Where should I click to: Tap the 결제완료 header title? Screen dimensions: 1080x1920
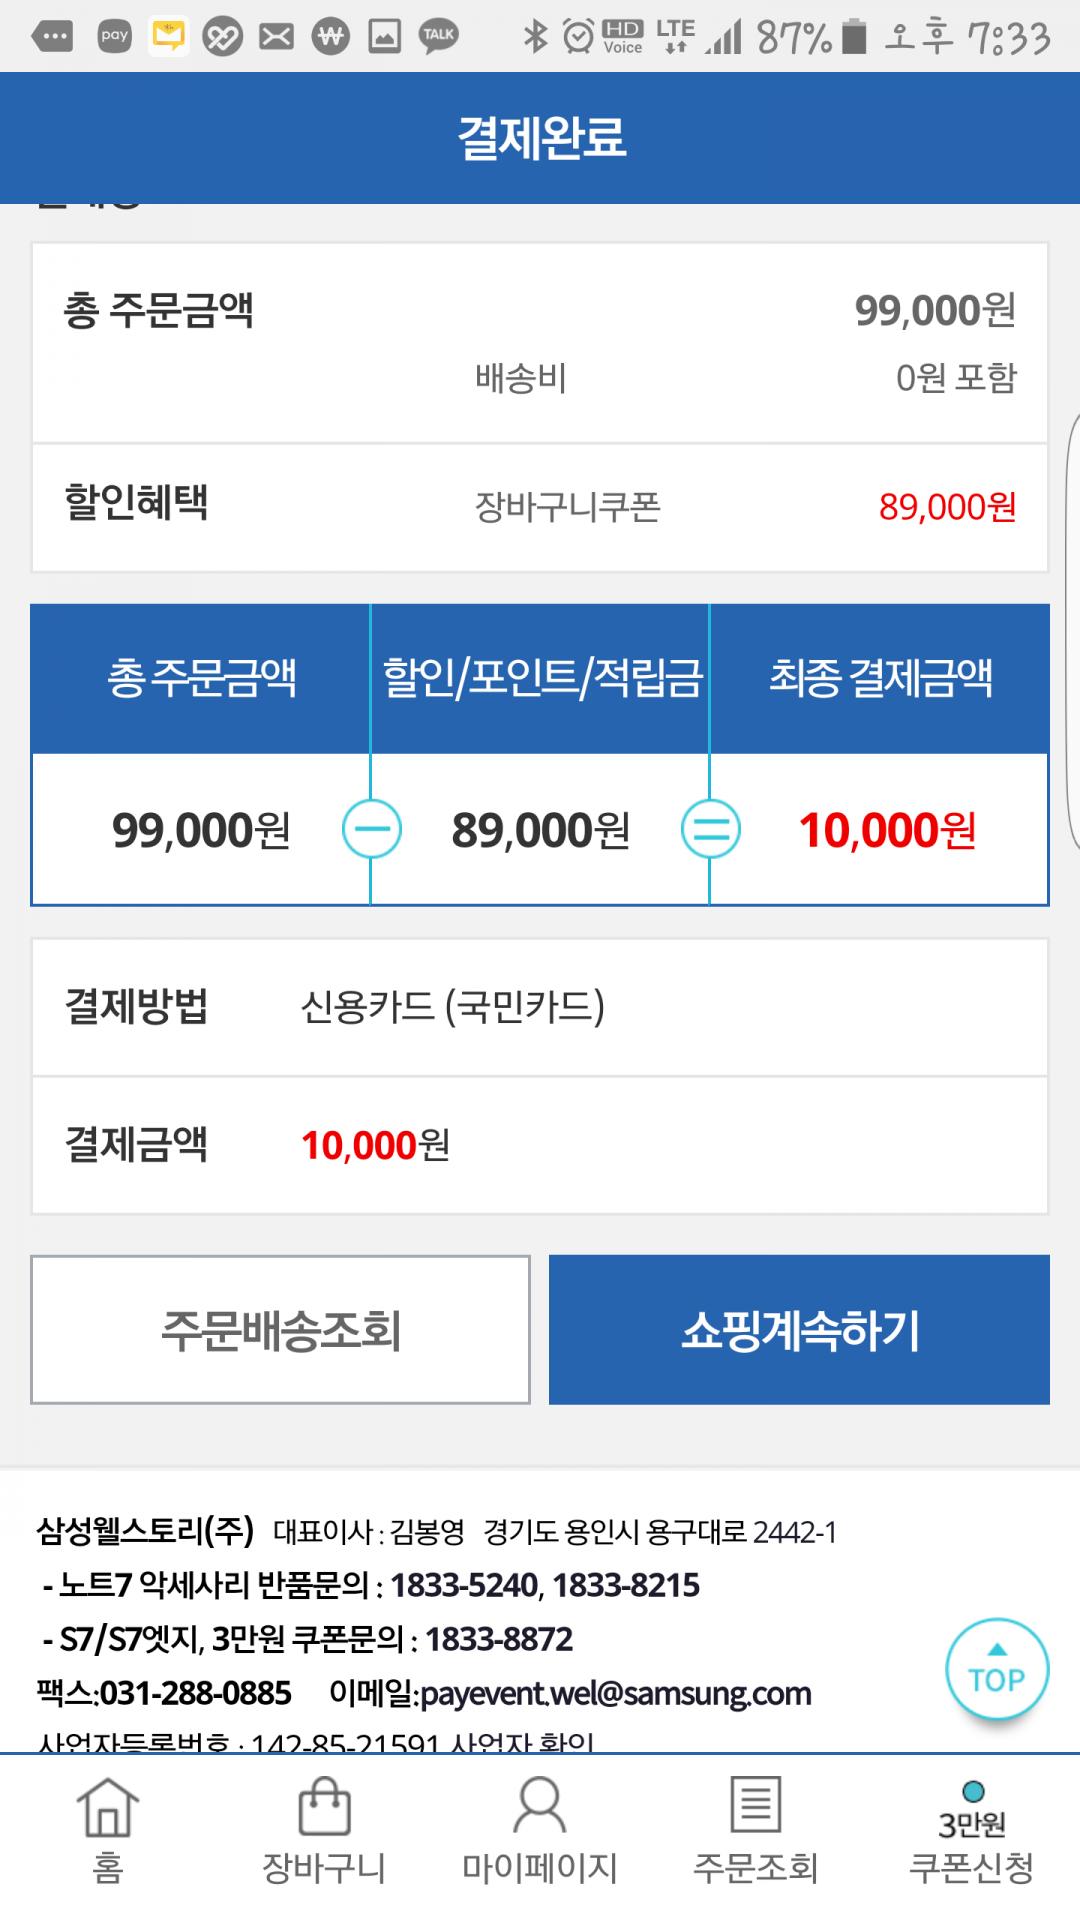click(x=541, y=138)
